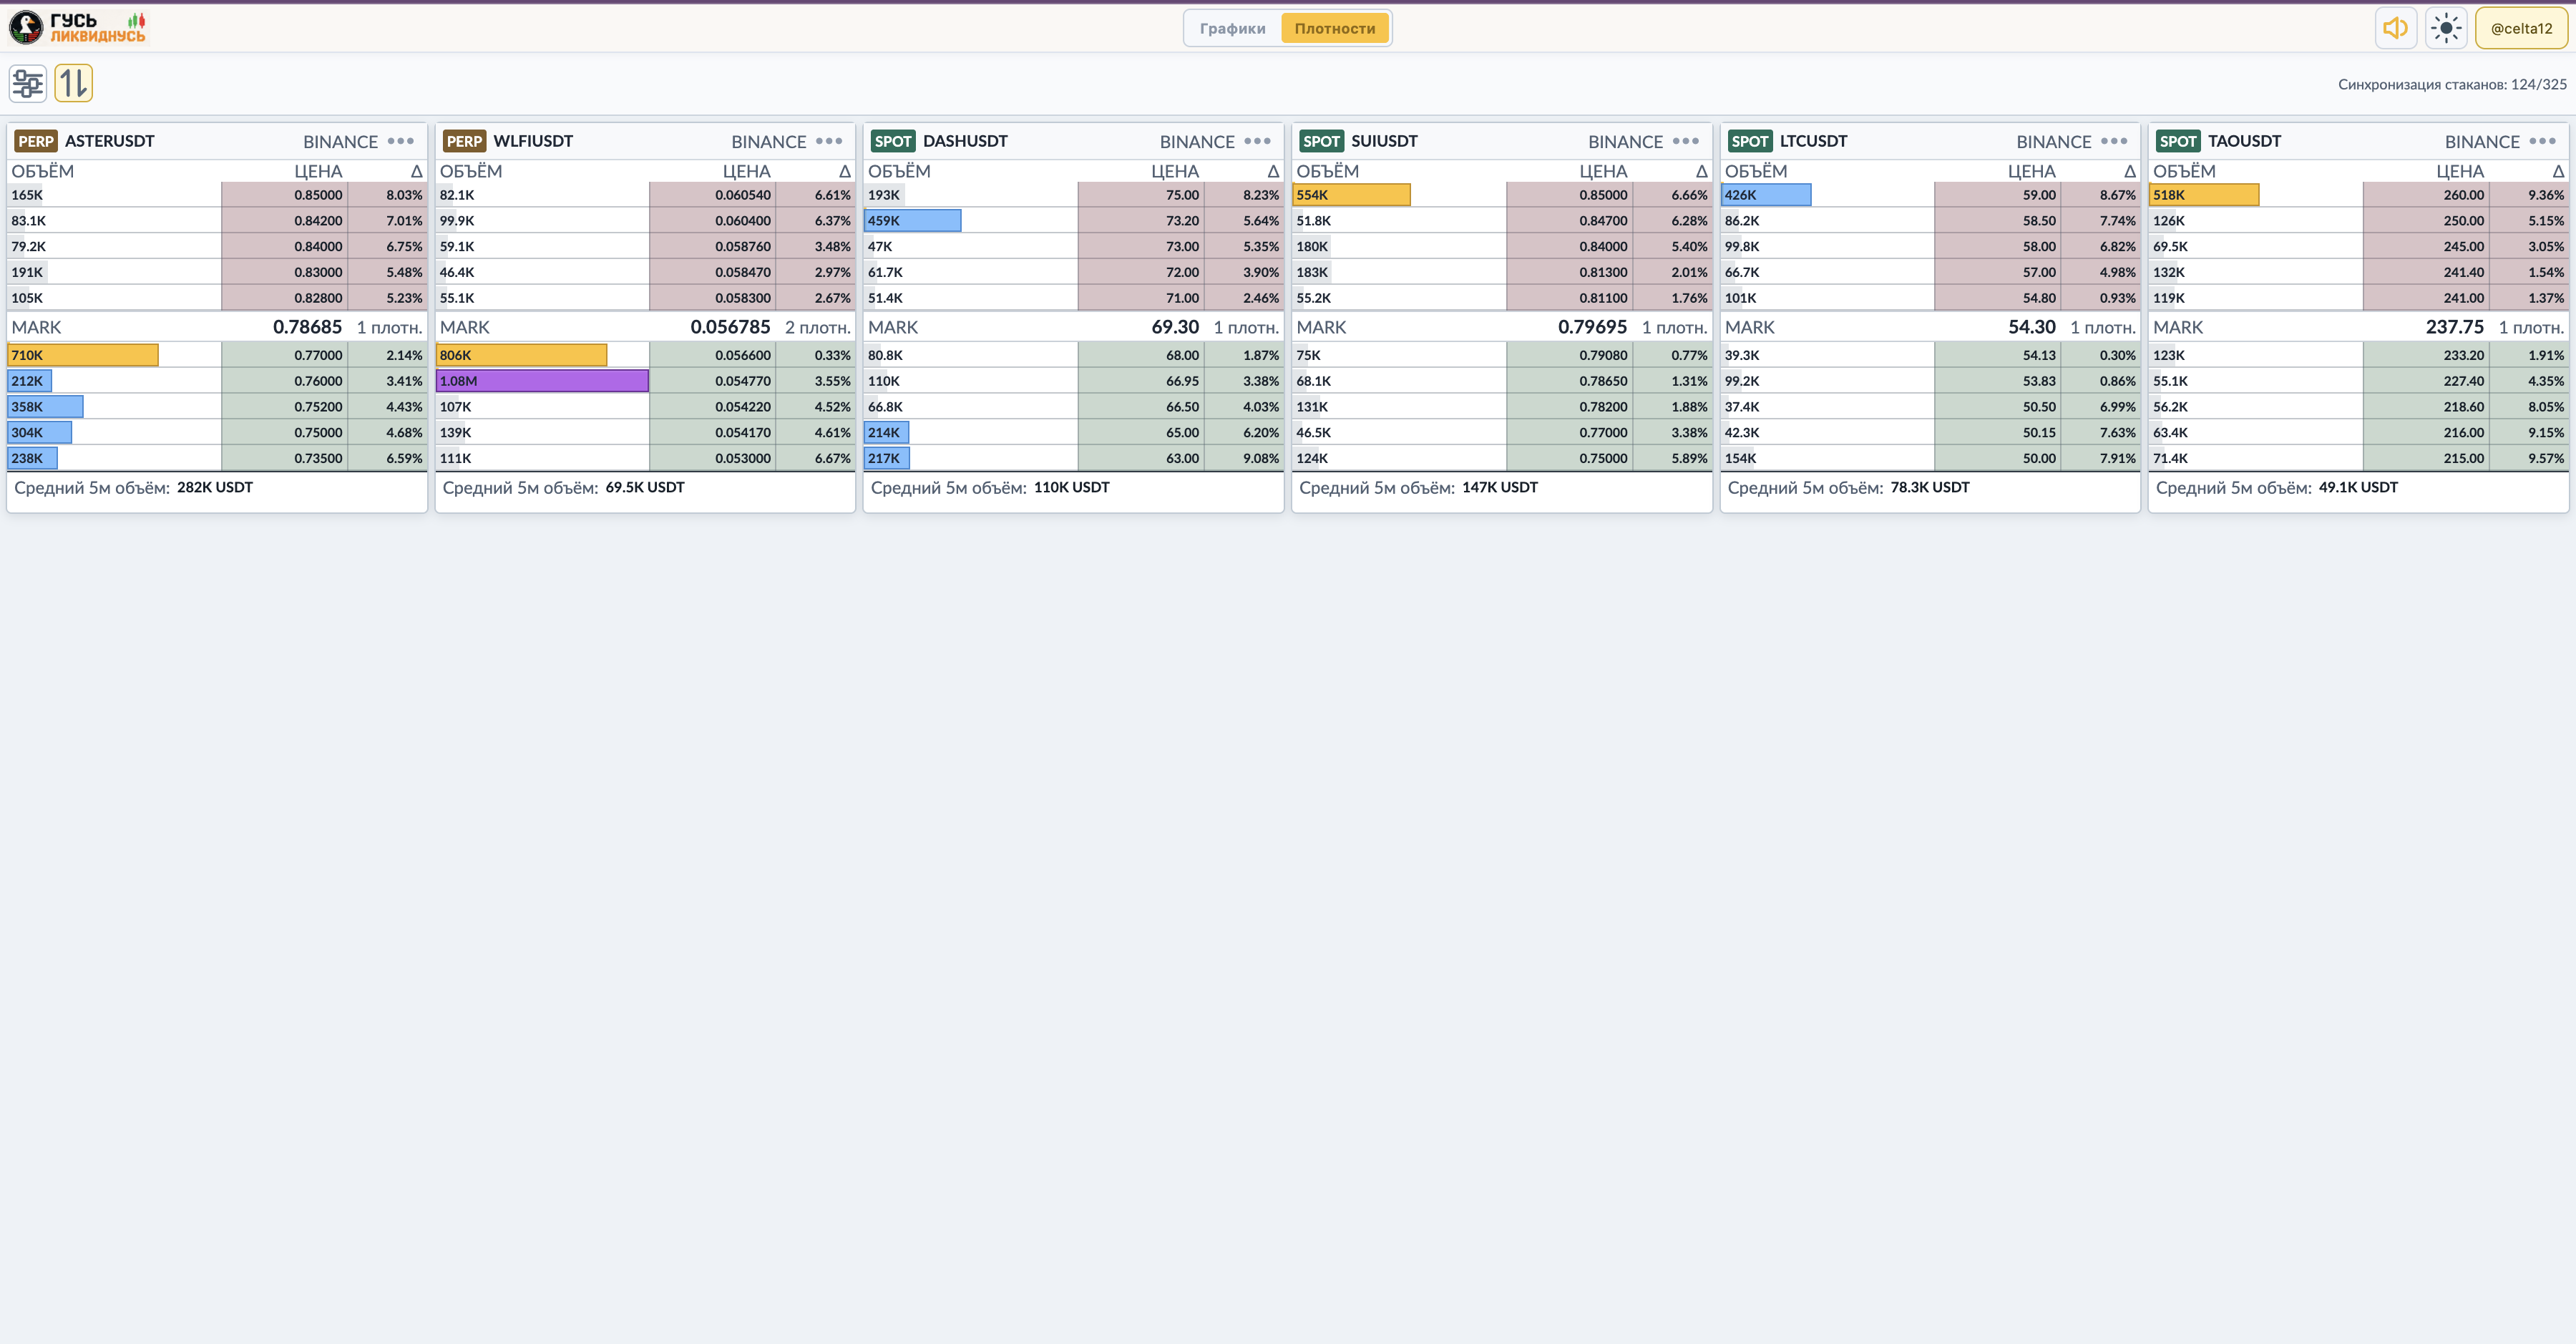This screenshot has width=2576, height=1344.
Task: Select the 710K orange density bar in ASTERUSDT
Action: point(83,355)
